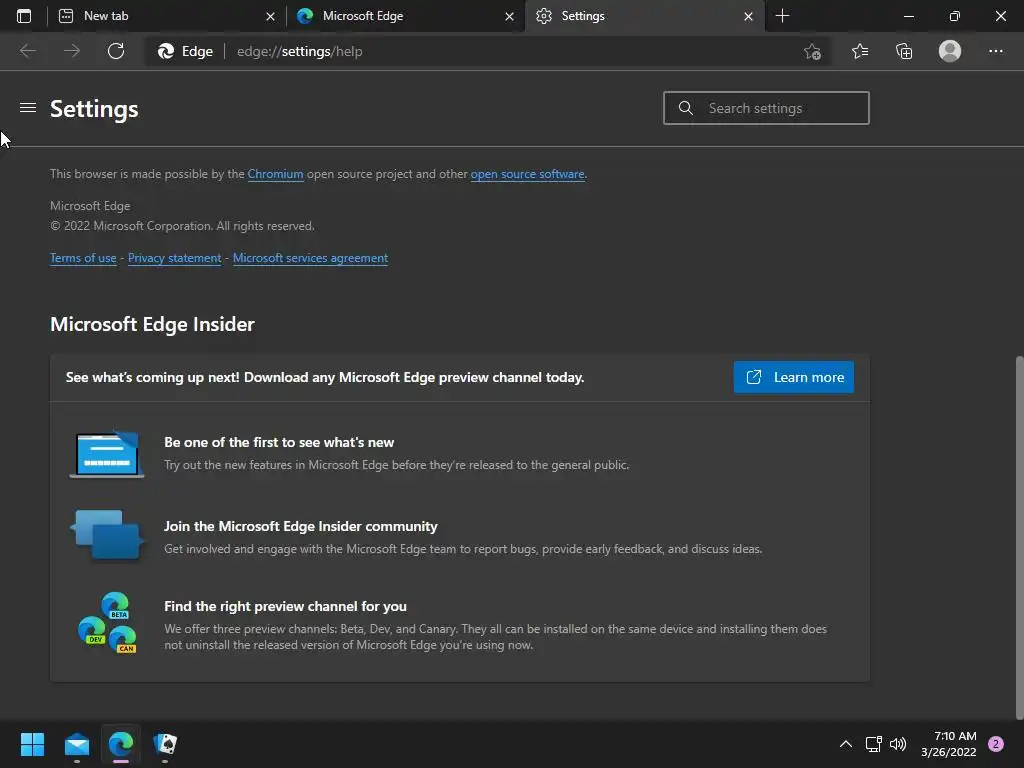Show hidden system tray icons

846,744
